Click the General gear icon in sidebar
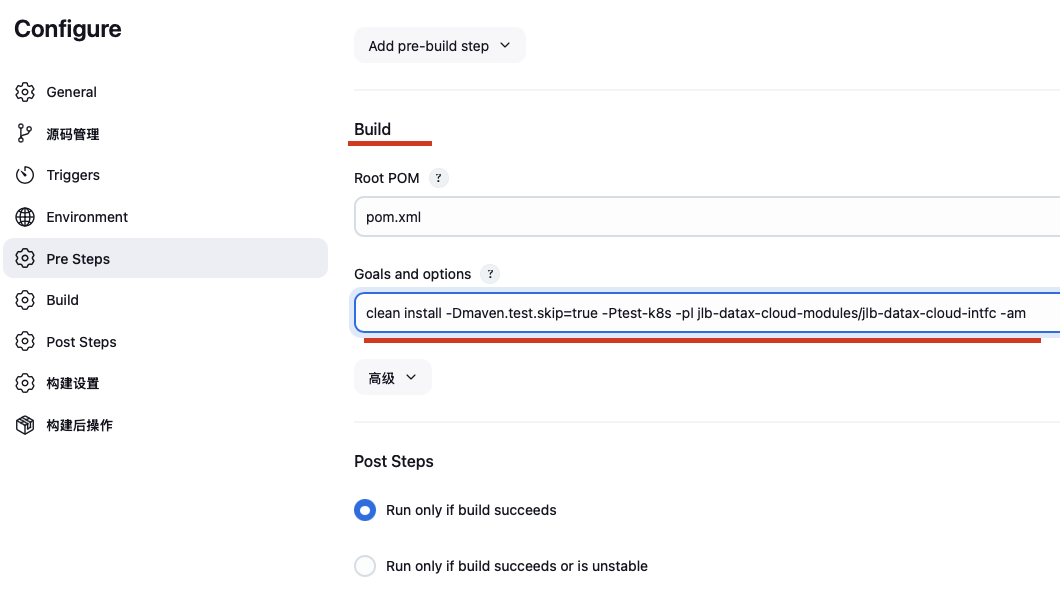 (25, 92)
